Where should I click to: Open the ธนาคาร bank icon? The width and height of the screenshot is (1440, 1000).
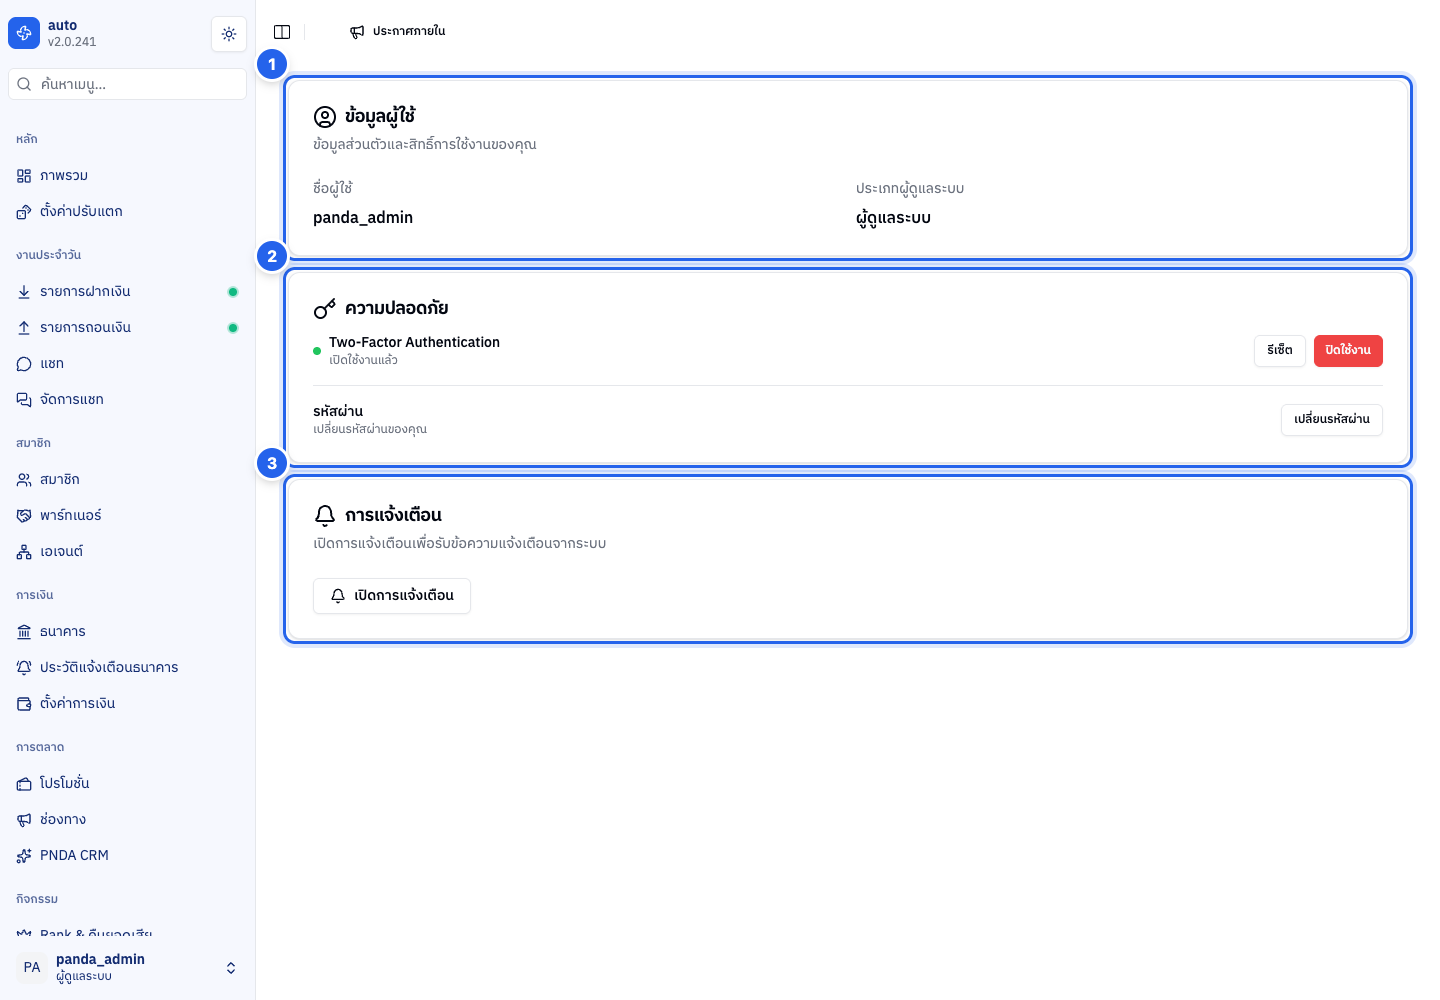pos(24,632)
